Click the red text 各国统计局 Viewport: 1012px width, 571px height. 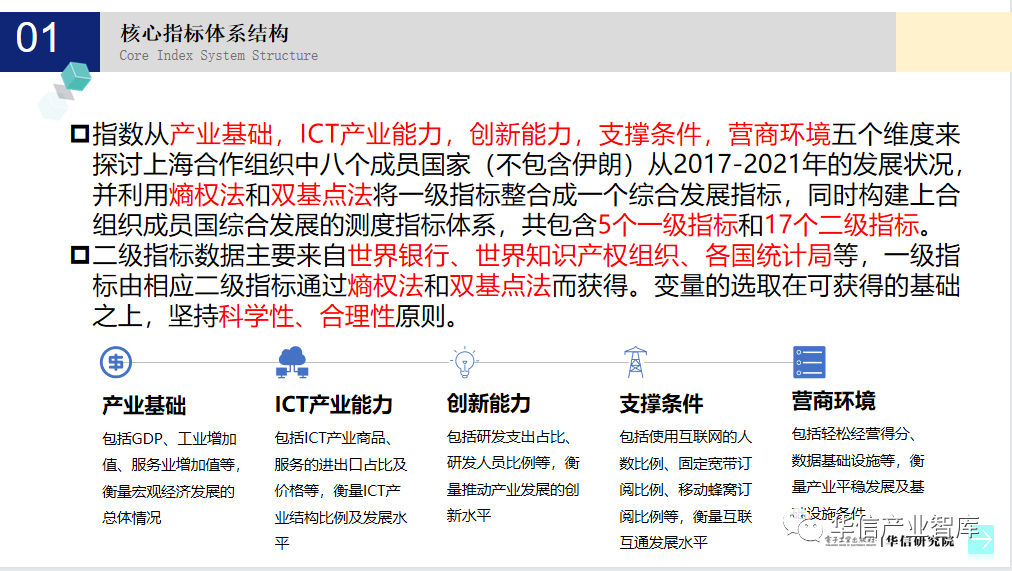tap(768, 255)
